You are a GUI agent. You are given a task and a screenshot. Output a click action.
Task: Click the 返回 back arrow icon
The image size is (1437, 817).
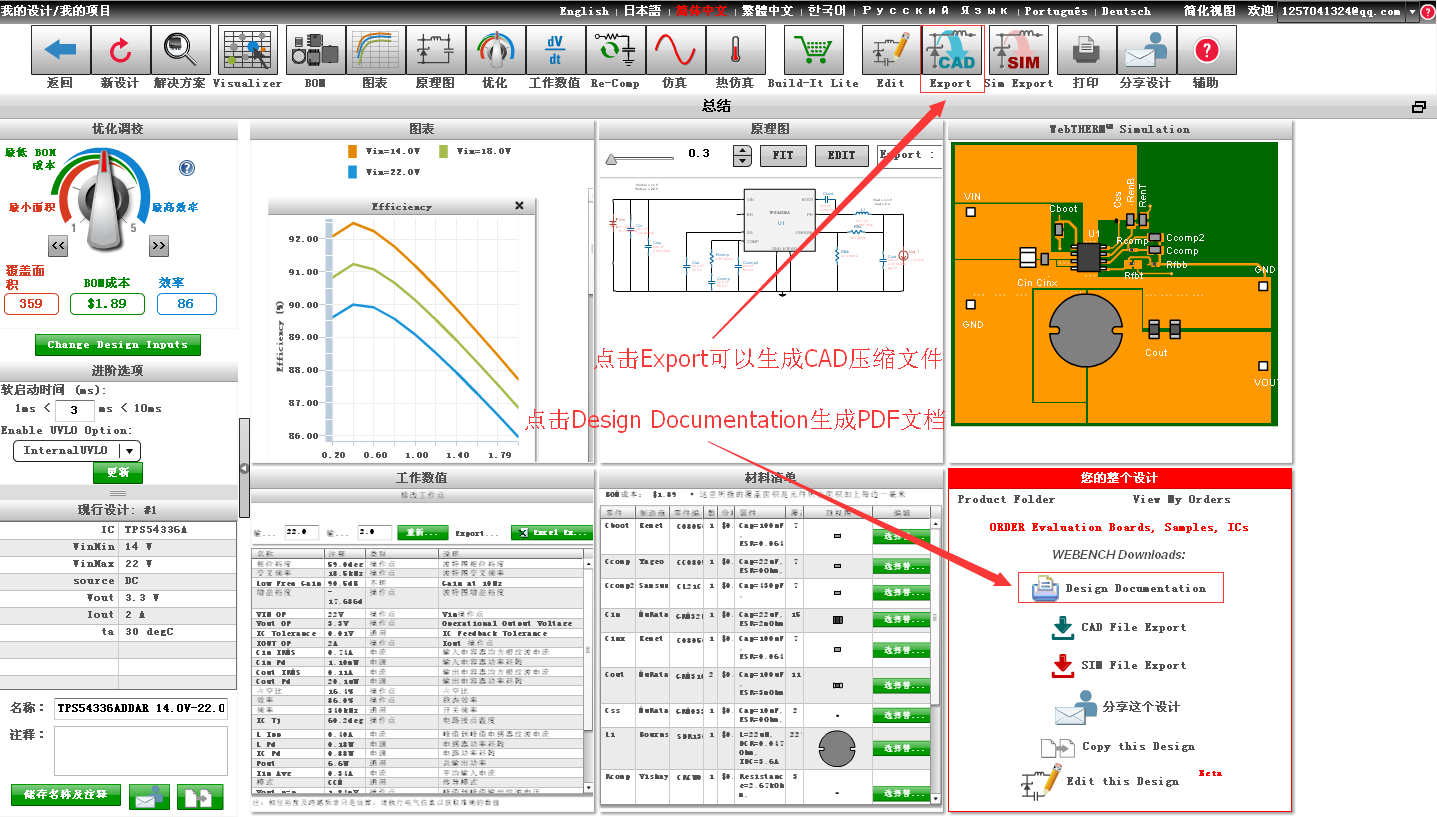pos(60,50)
